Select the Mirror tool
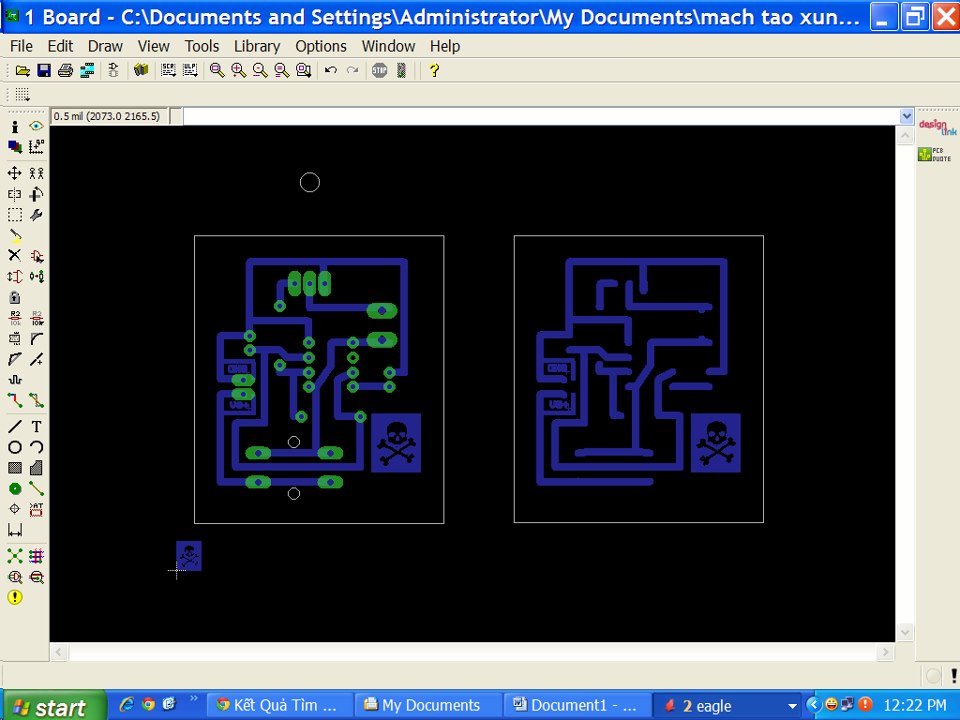 pos(15,195)
